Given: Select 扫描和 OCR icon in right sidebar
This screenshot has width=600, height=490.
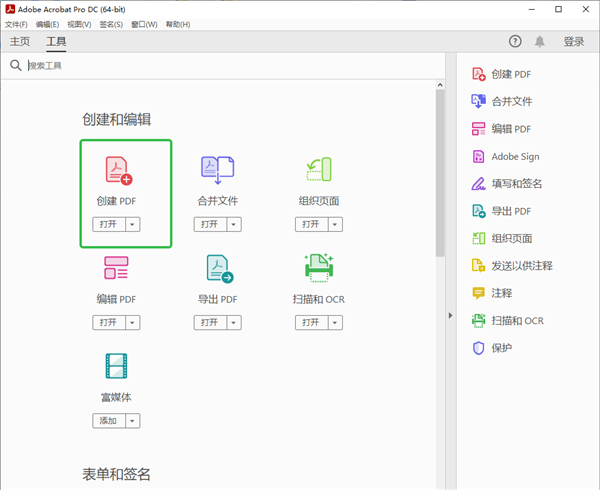Looking at the screenshot, I should click(x=478, y=321).
